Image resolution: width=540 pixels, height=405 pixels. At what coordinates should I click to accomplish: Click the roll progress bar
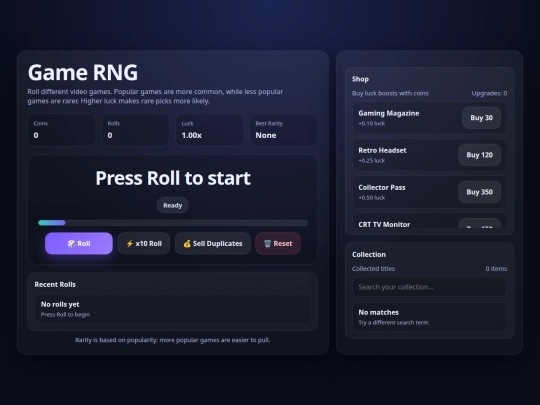173,223
